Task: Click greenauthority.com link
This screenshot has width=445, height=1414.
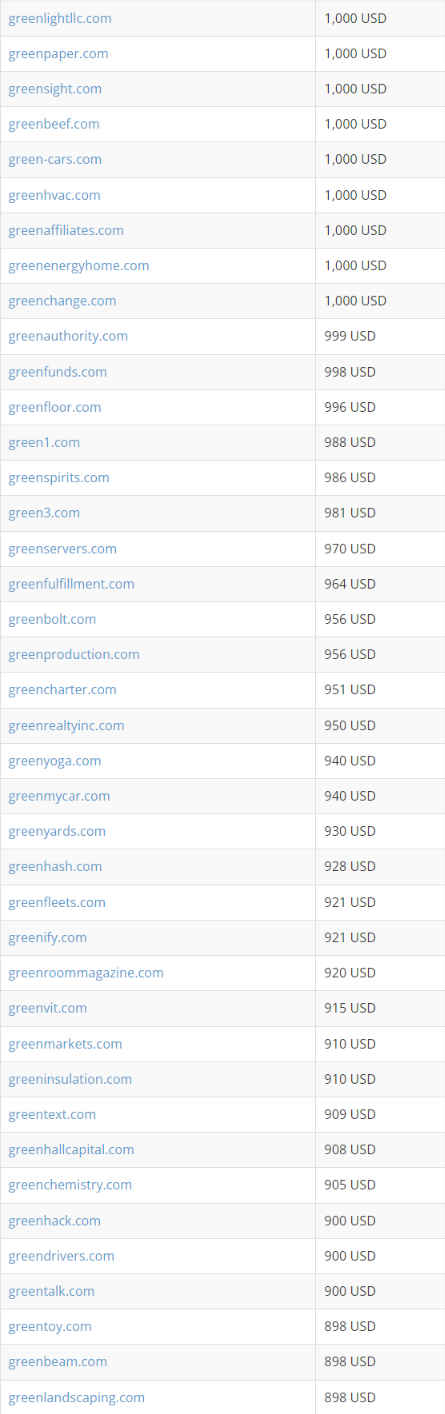Action: coord(68,336)
